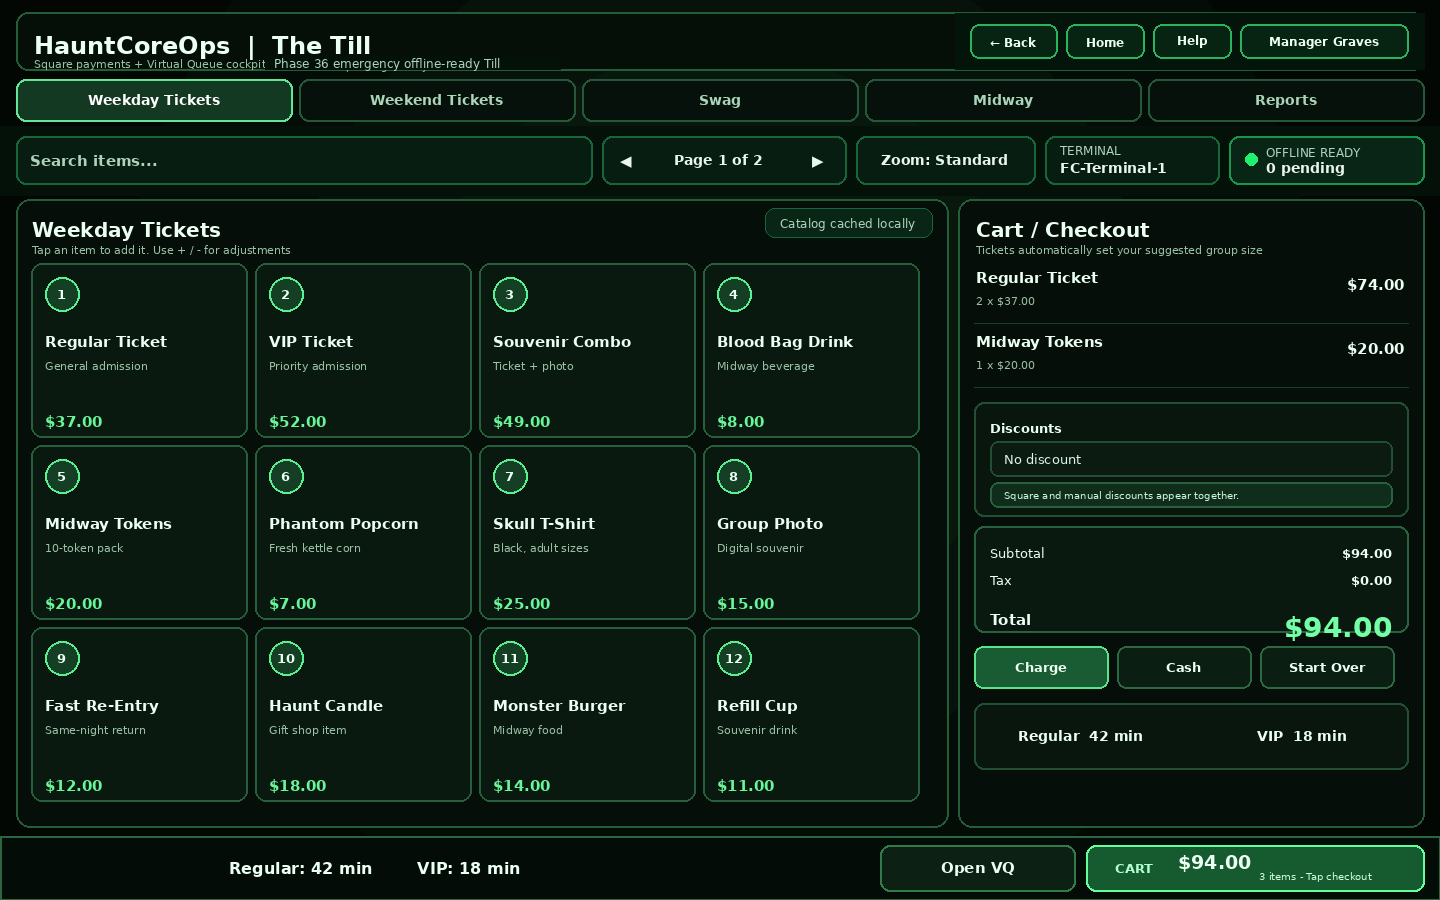Viewport: 1440px width, 900px height.
Task: Add Phantom Popcorn to the cart
Action: coord(364,532)
